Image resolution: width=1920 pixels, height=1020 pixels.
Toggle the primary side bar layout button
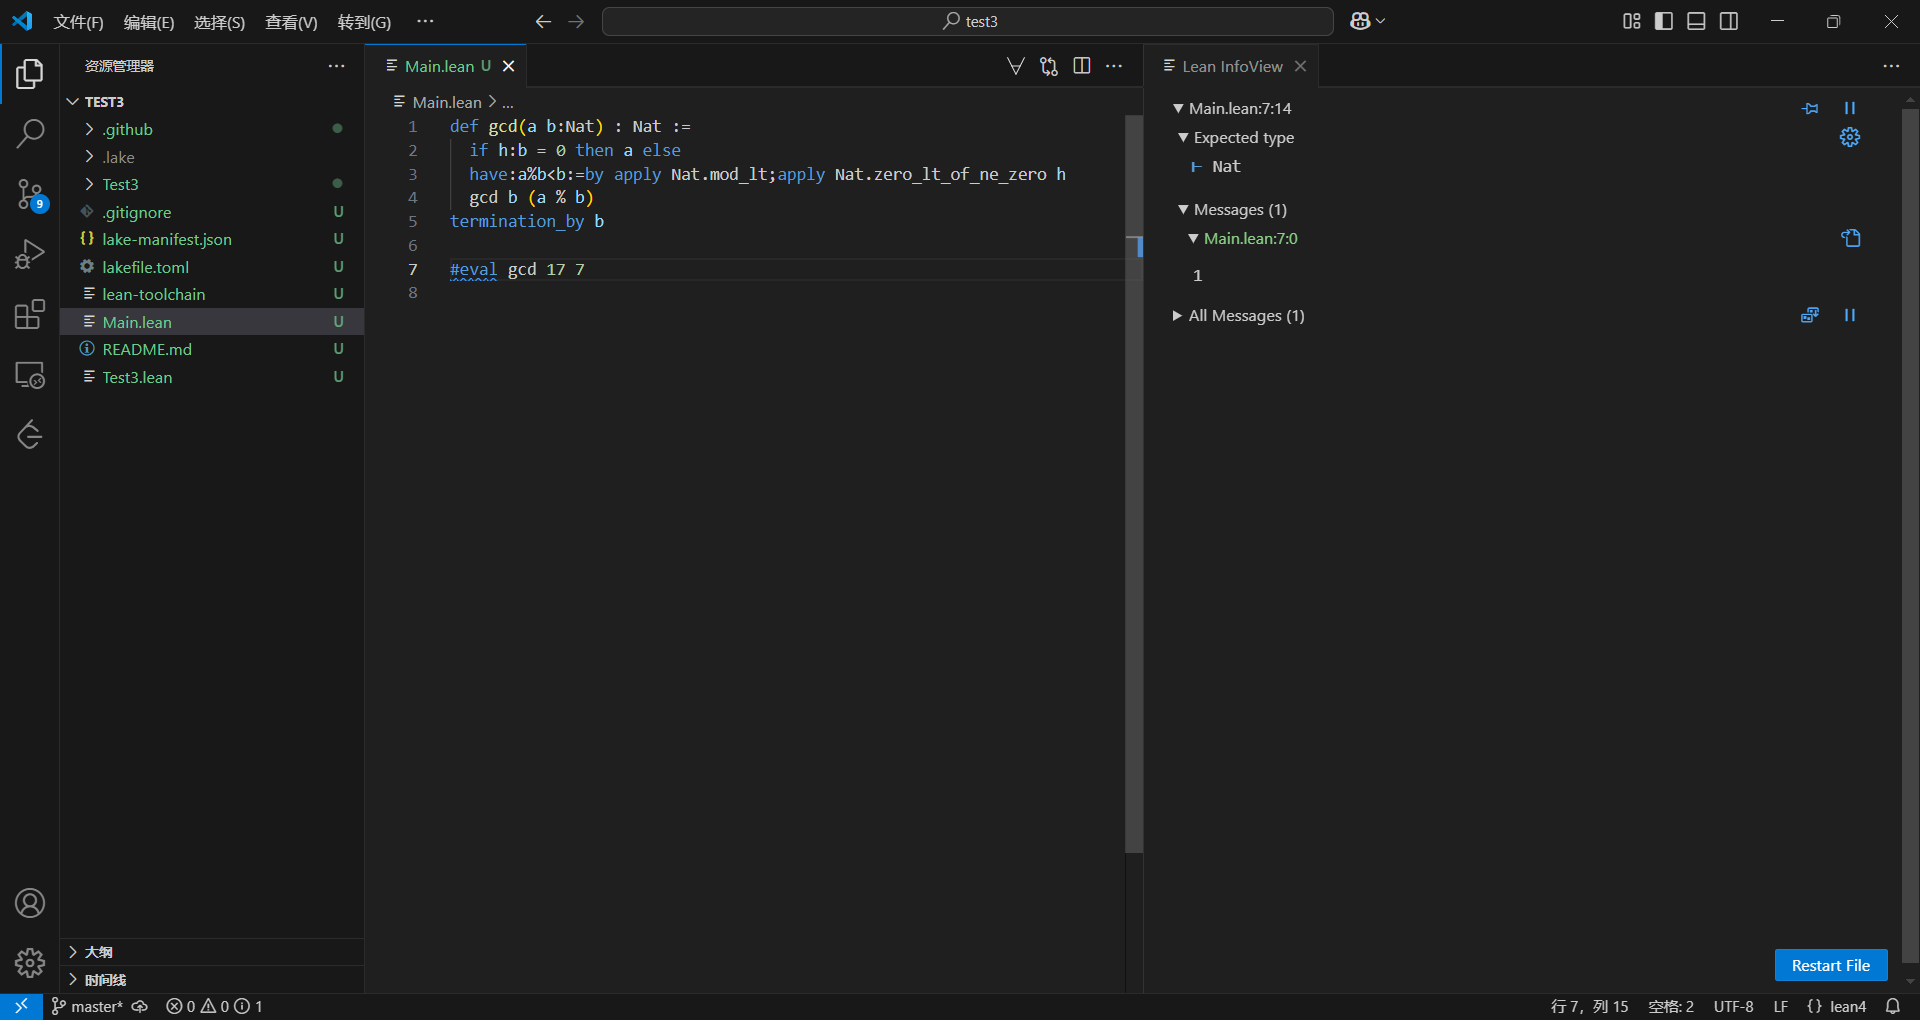(x=1664, y=21)
